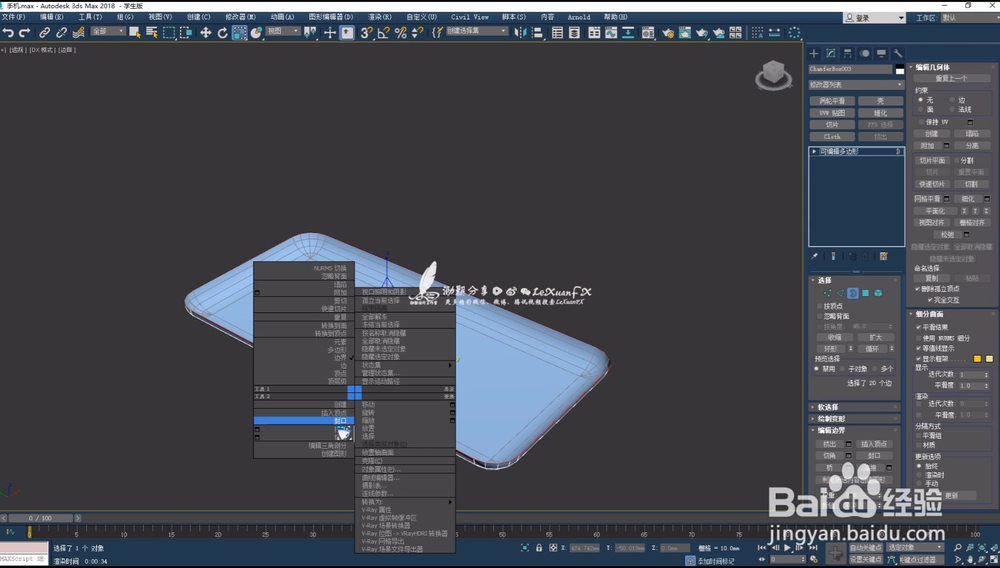Click the time slider 0 / 100 handle

(x=40, y=518)
